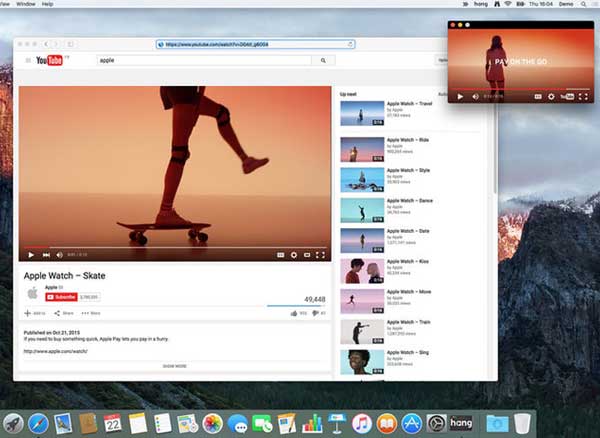Screen dimensions: 600x438
Task: Open Apple Watch – Date title link
Action: [408, 231]
